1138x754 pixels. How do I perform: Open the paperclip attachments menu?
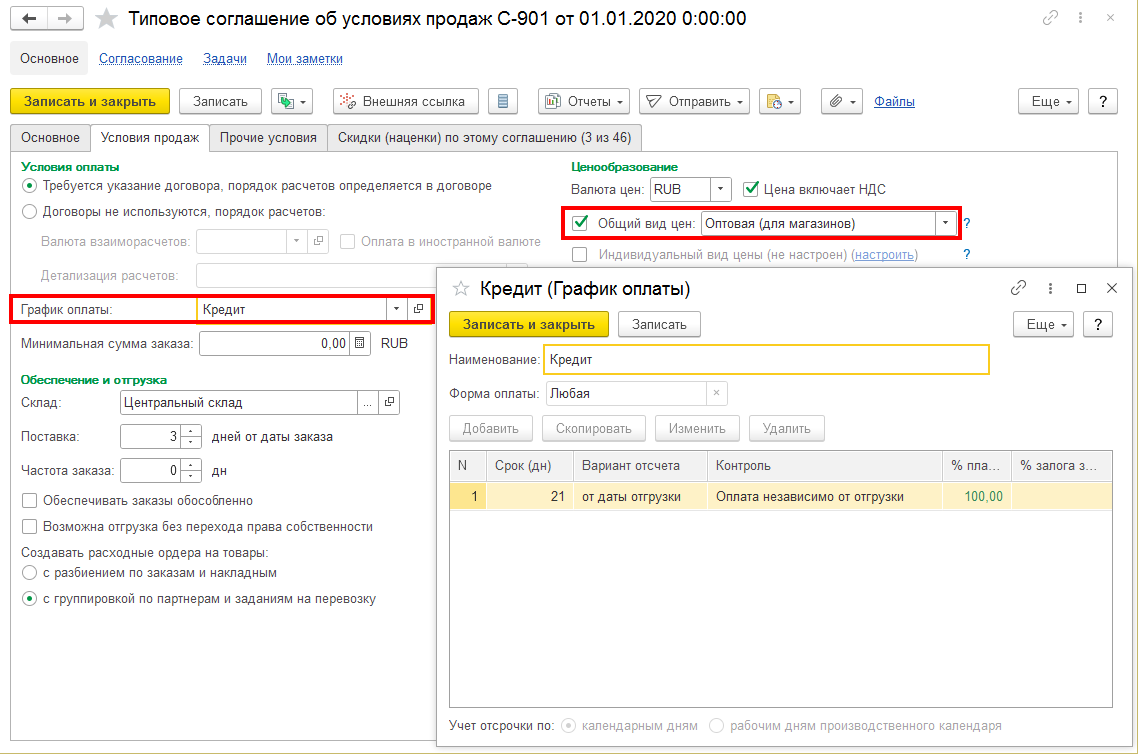[x=841, y=101]
